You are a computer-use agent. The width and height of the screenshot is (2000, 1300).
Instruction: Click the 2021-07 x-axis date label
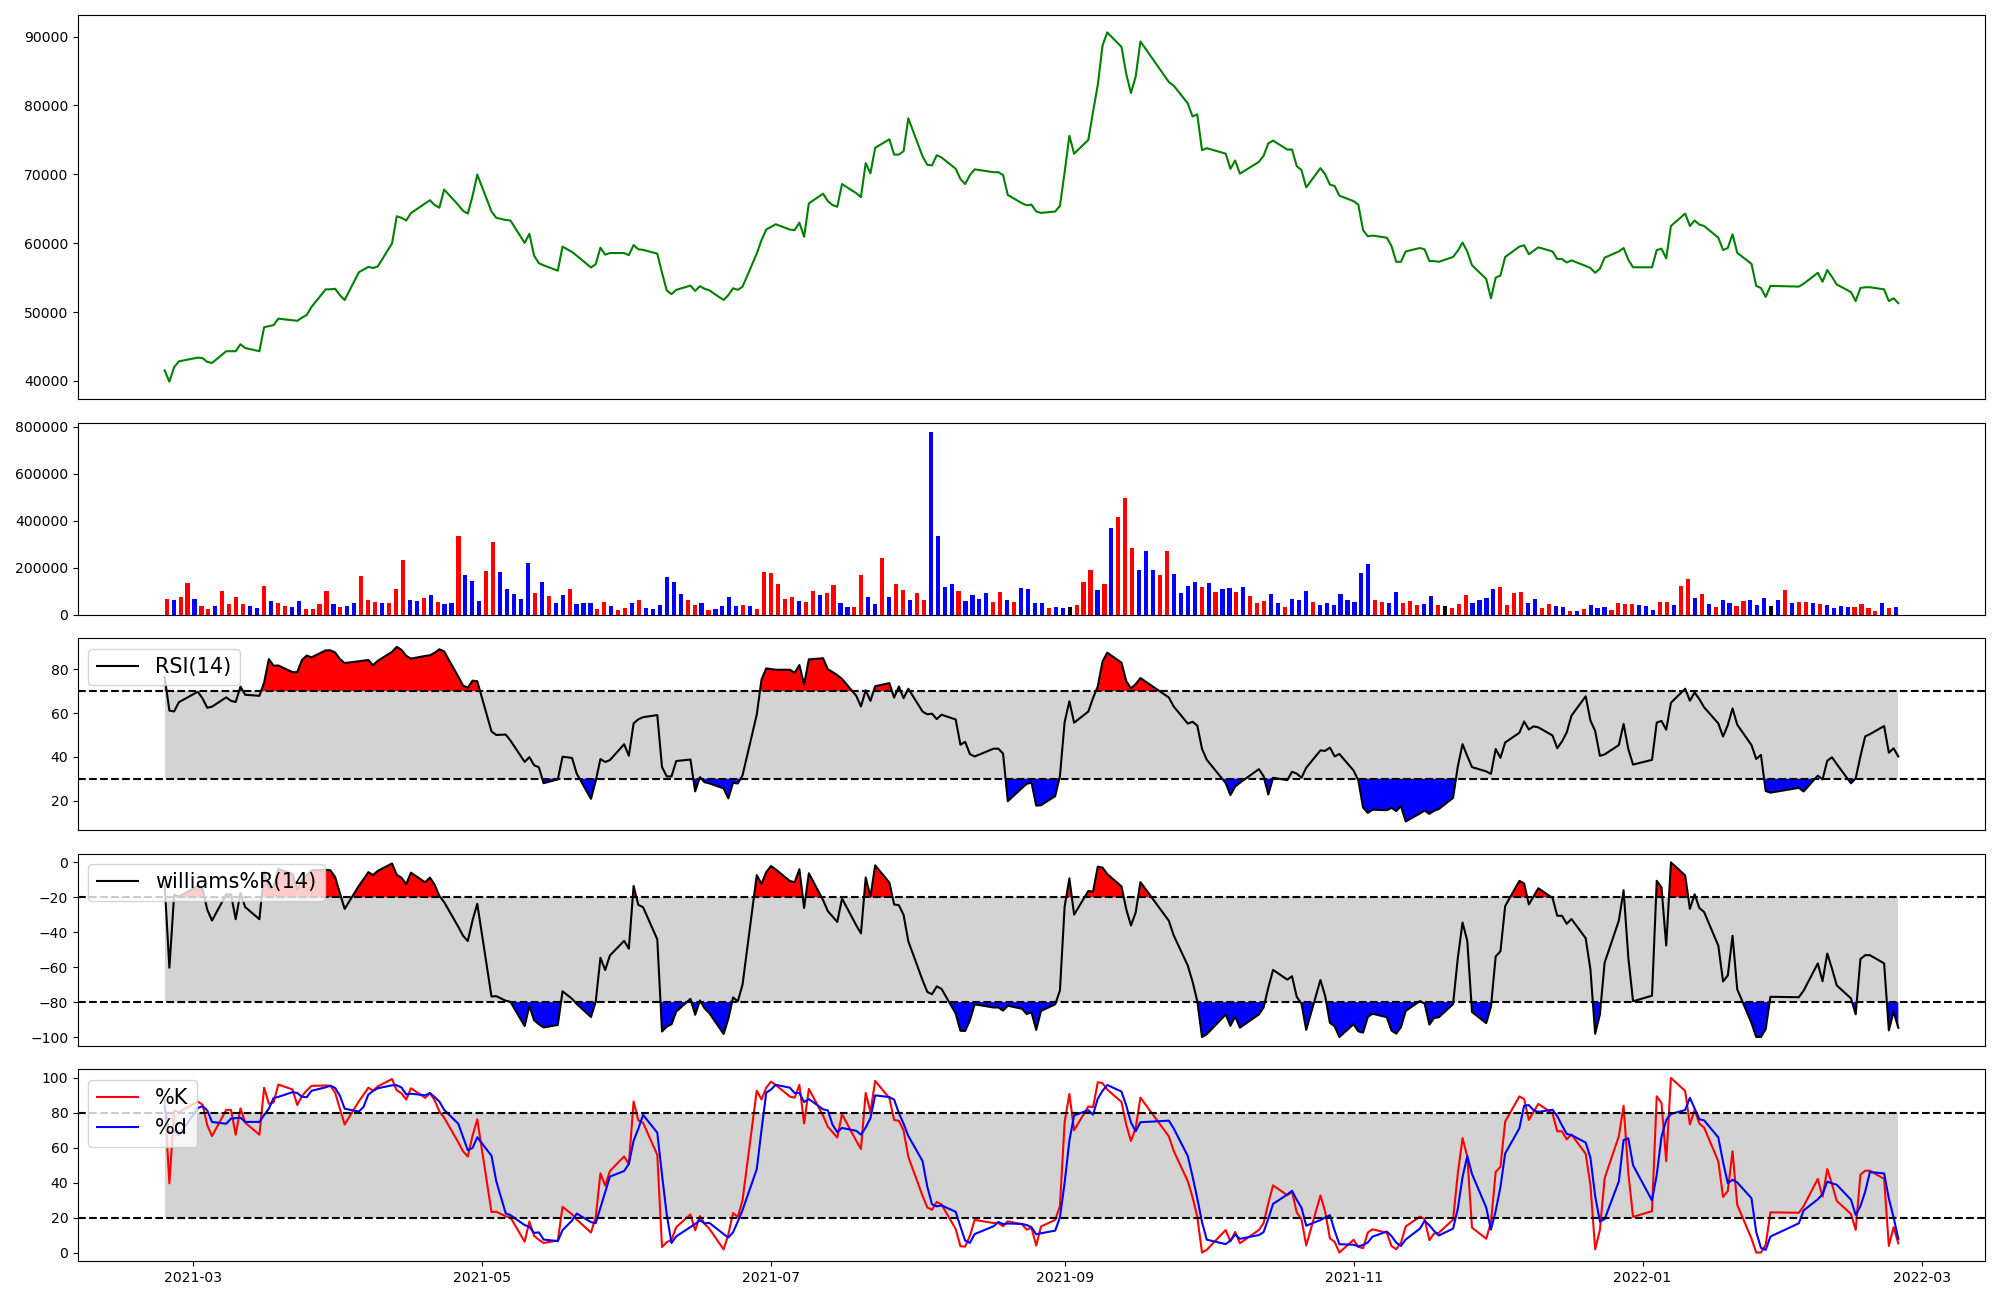(771, 1276)
